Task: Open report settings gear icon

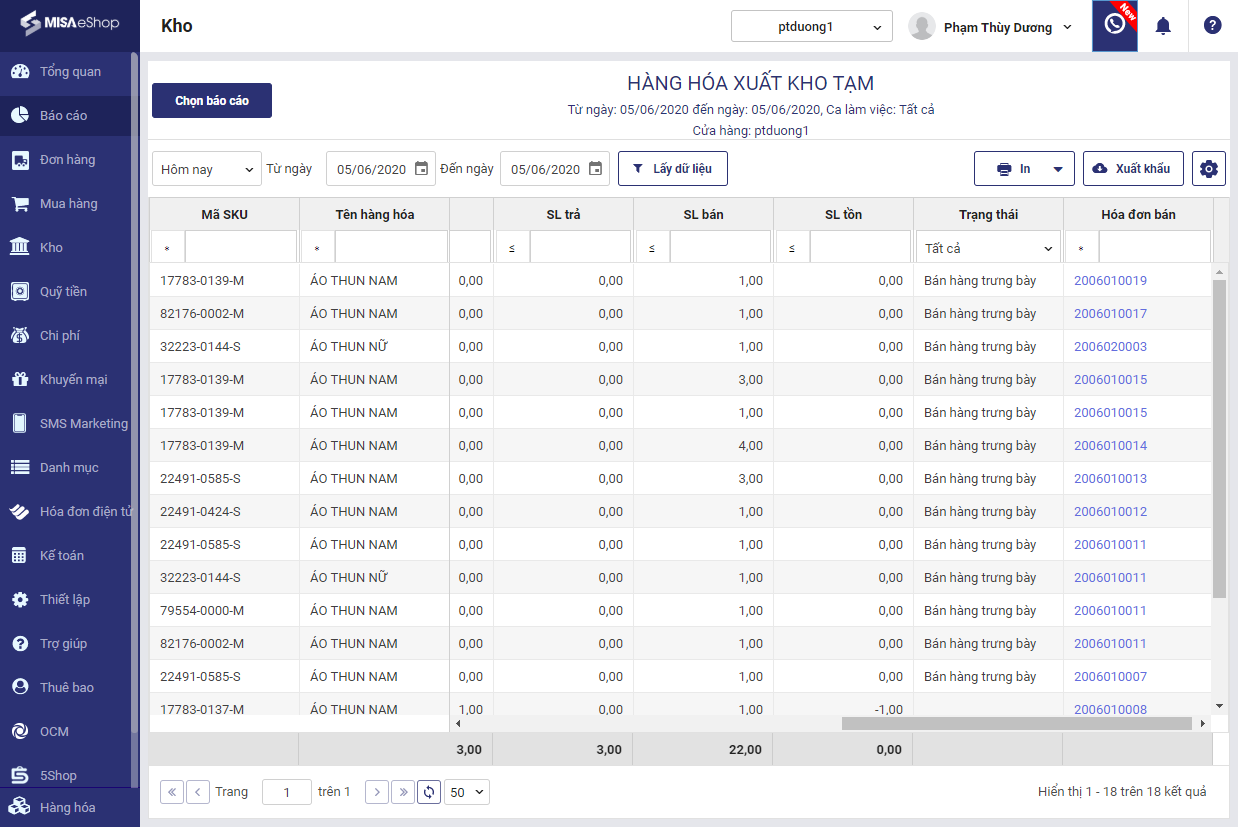Action: click(1208, 169)
